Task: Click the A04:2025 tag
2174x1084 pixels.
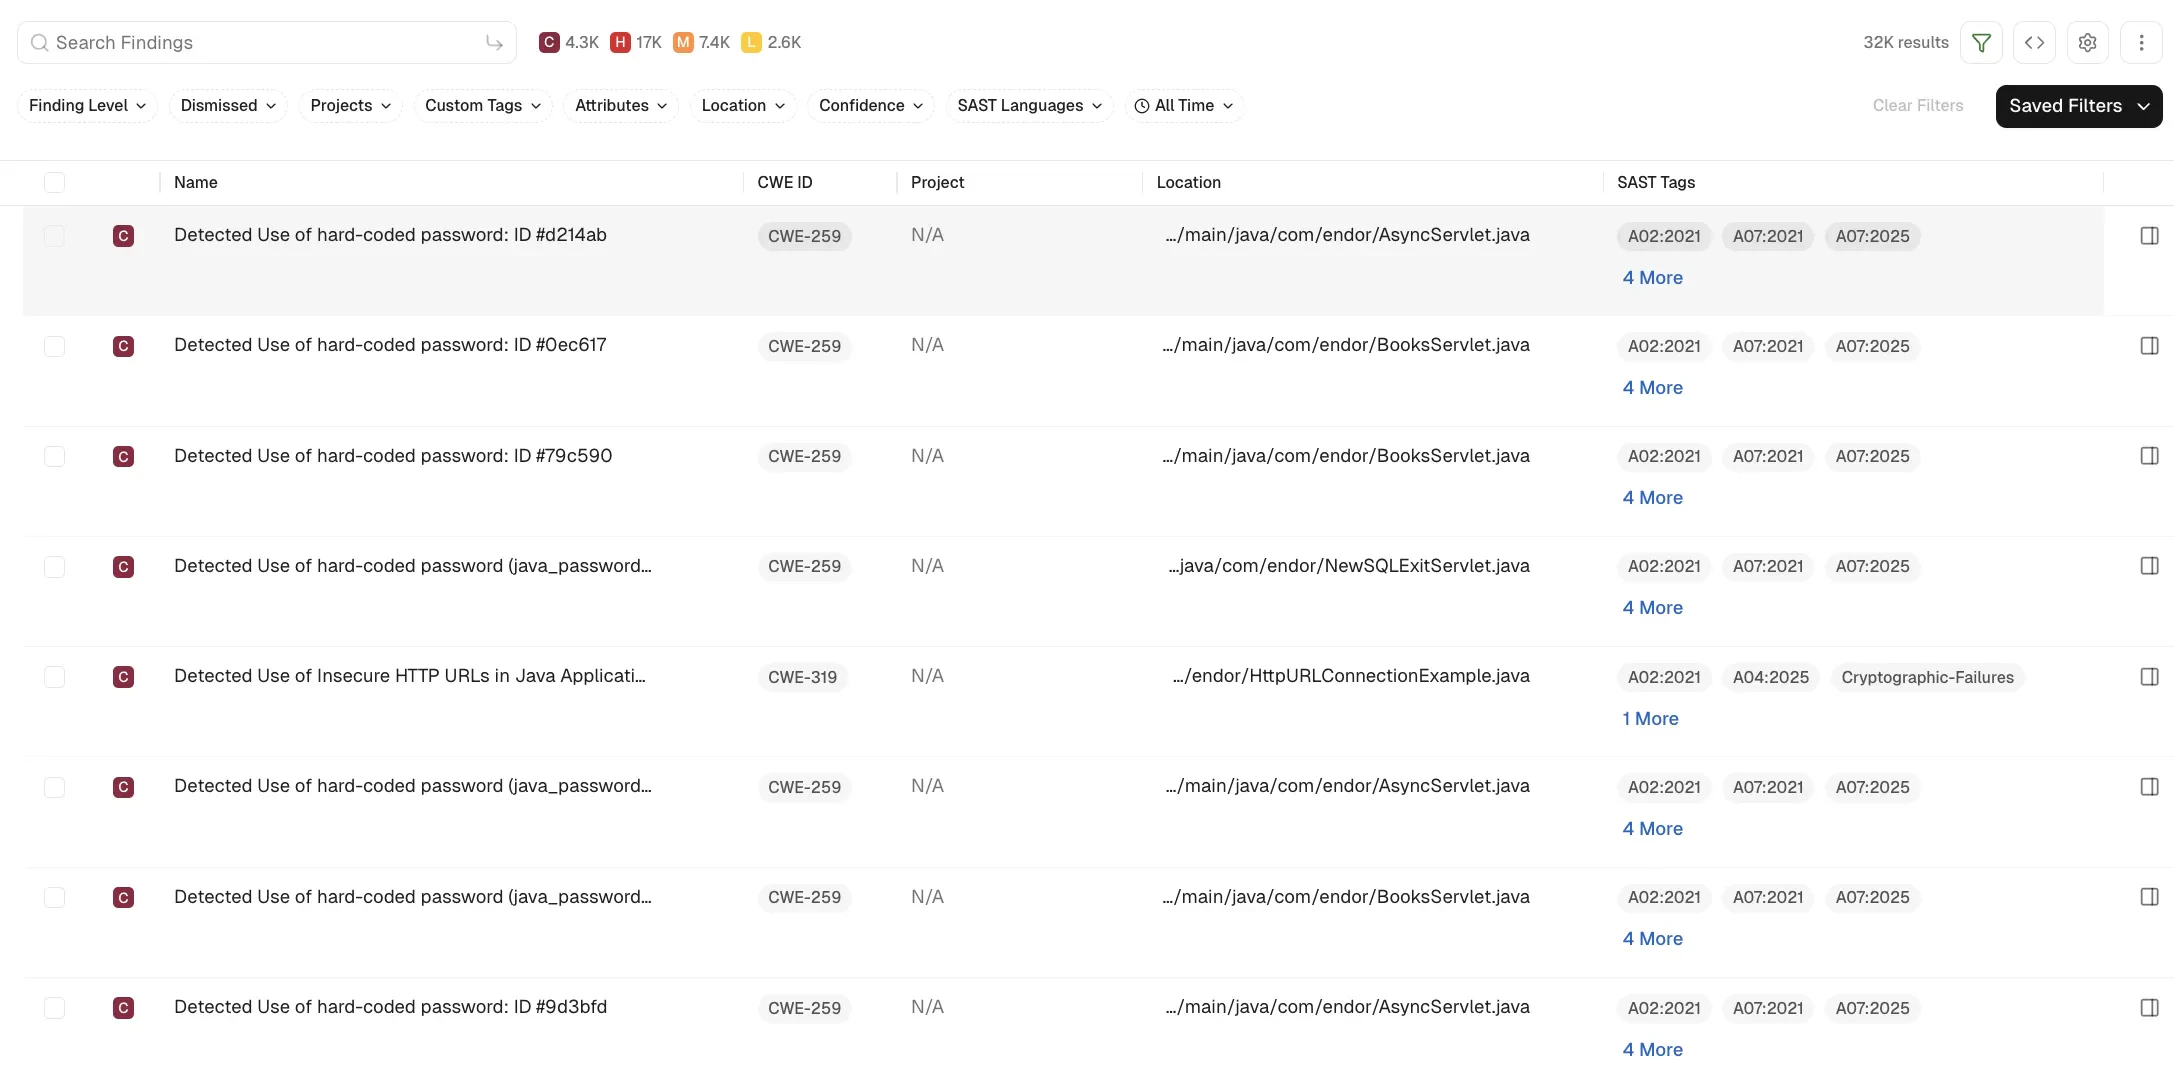Action: tap(1770, 677)
